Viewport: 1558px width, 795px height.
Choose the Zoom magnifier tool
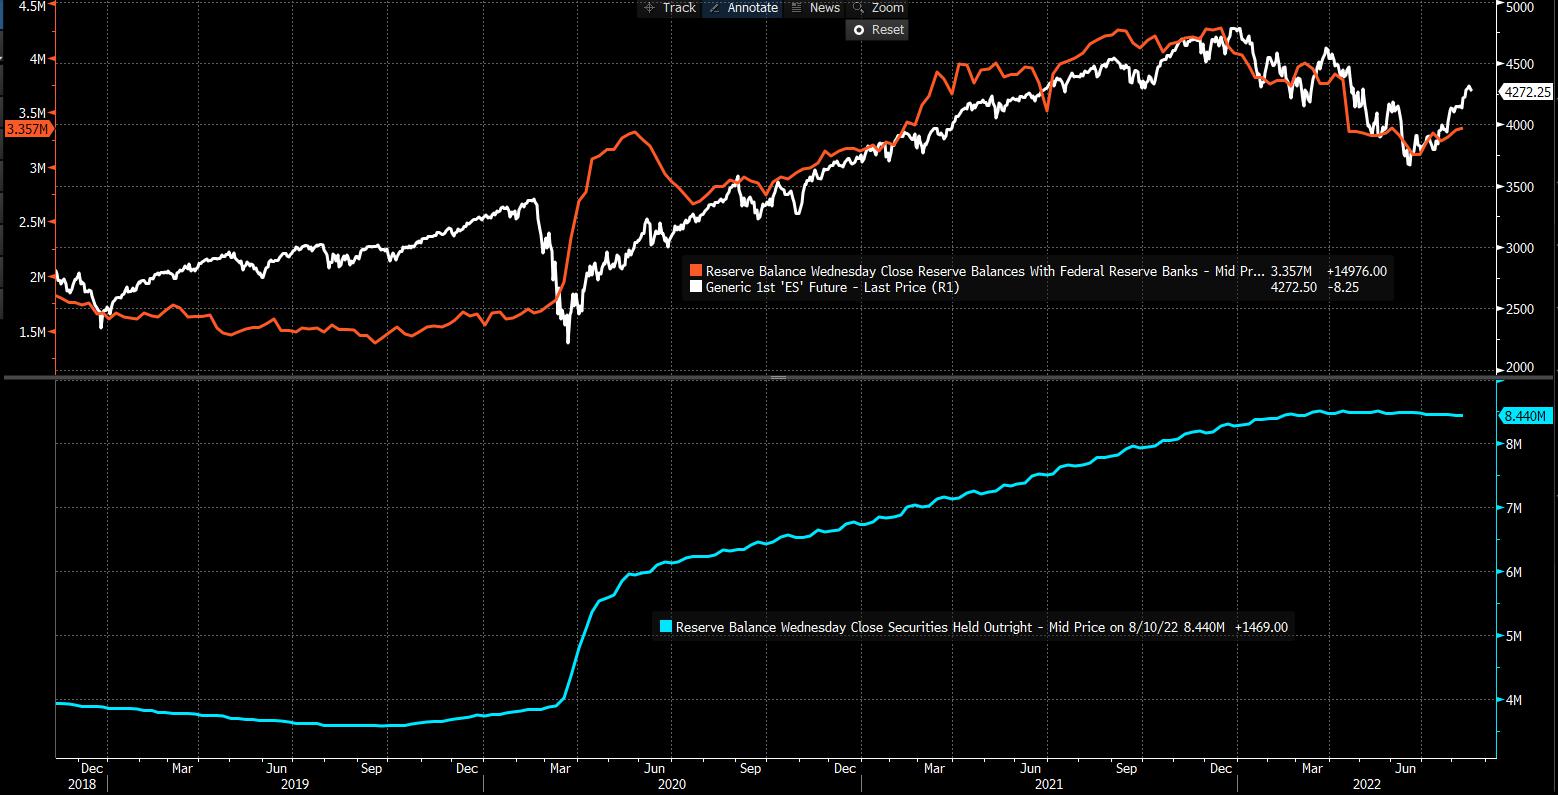point(878,7)
